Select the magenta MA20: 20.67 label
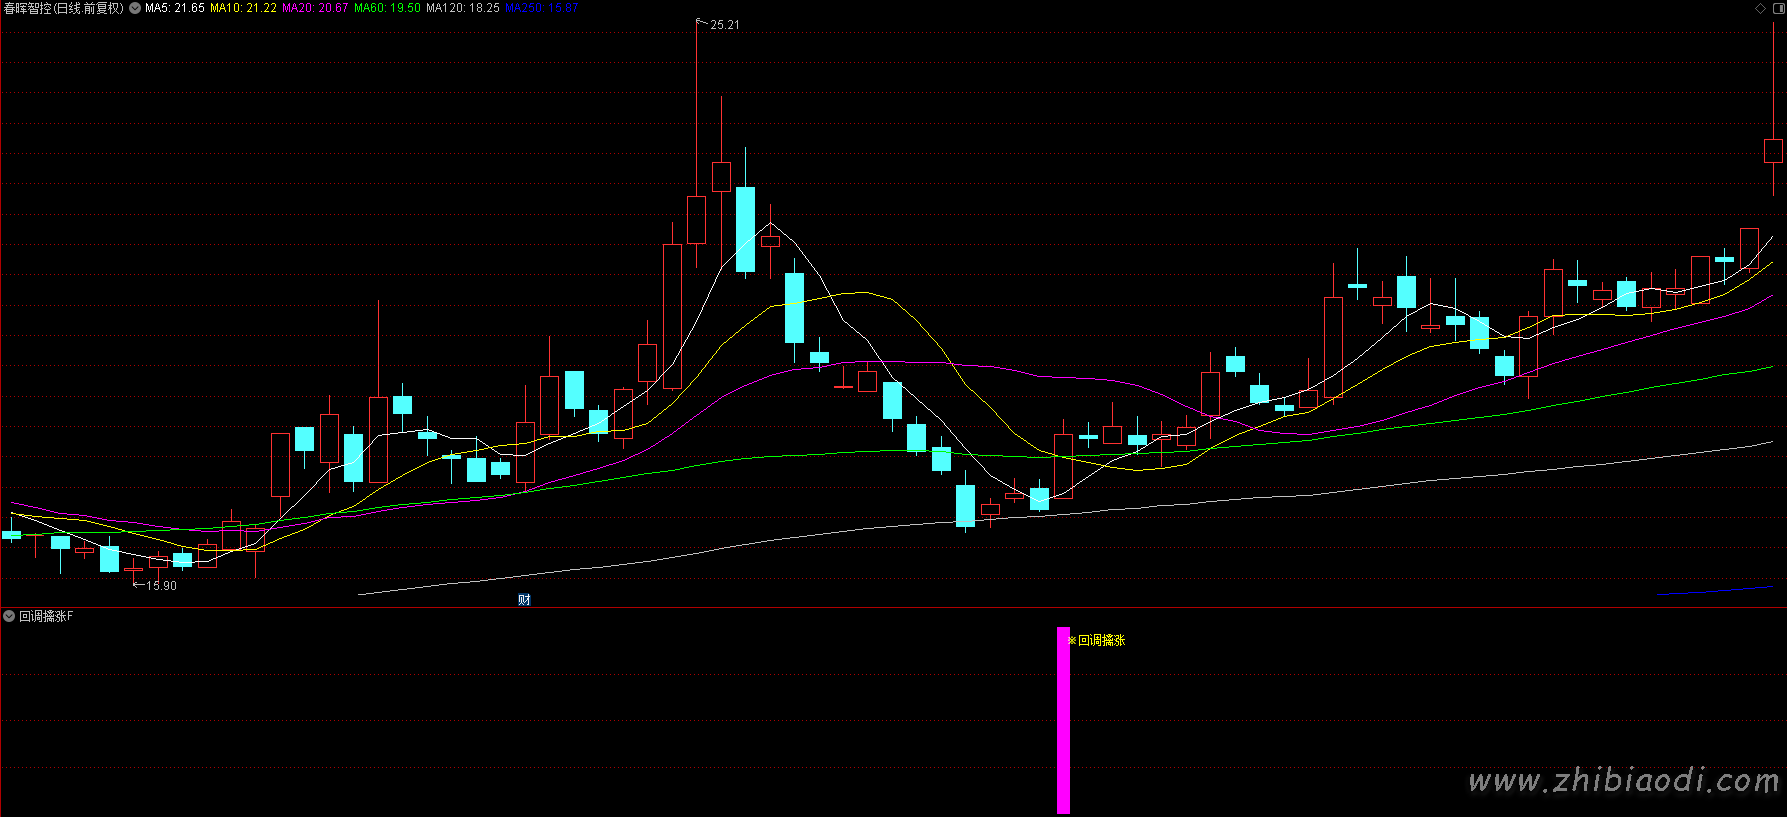The width and height of the screenshot is (1787, 817). (315, 8)
